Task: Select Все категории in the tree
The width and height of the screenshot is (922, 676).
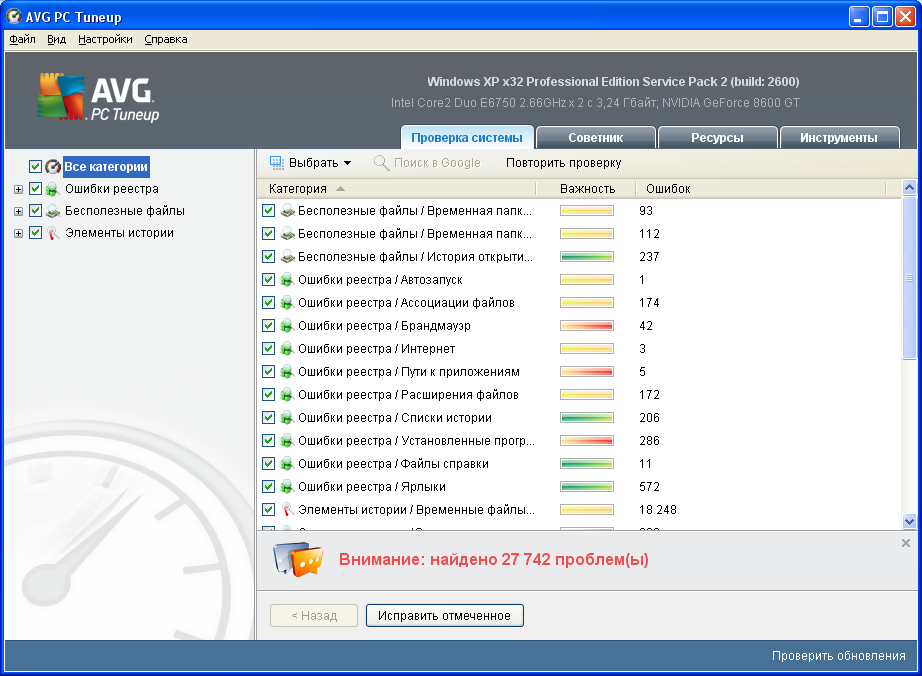Action: pos(106,167)
